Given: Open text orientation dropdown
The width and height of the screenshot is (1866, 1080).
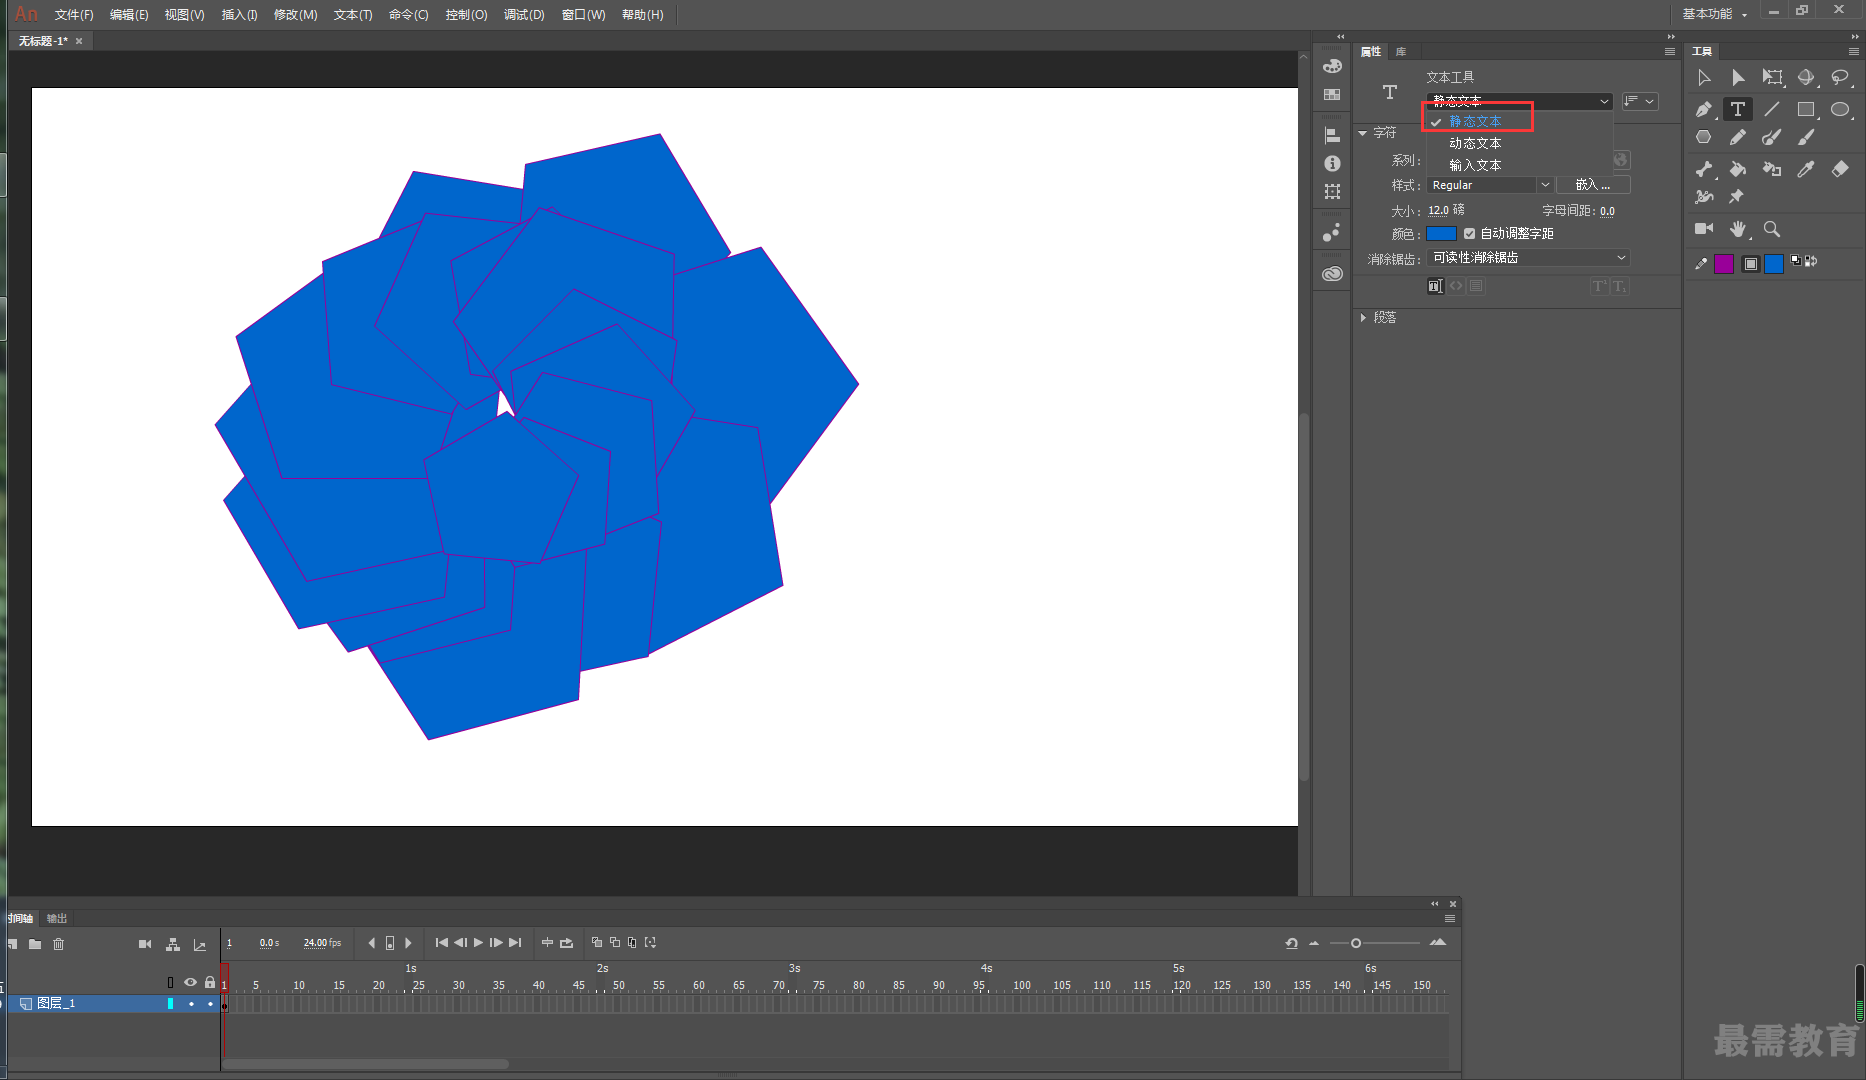Looking at the screenshot, I should (1640, 101).
